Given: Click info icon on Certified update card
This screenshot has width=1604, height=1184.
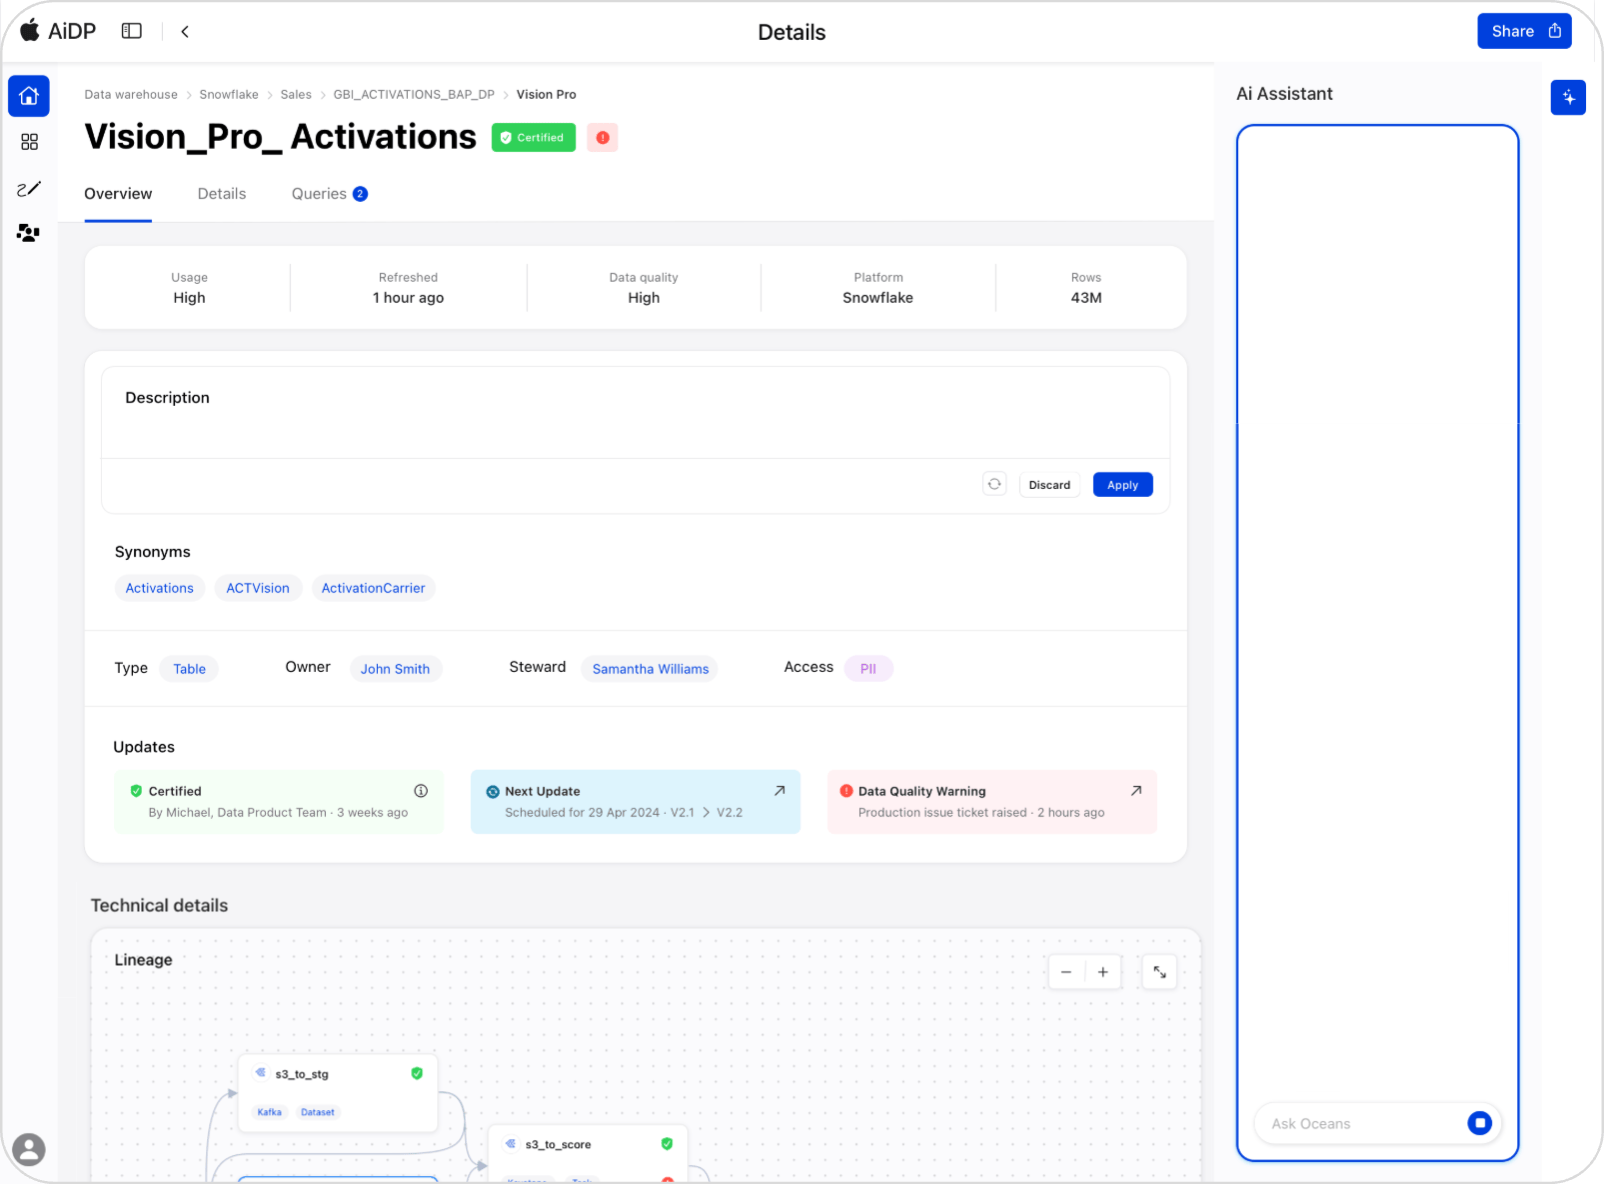Looking at the screenshot, I should (x=421, y=791).
